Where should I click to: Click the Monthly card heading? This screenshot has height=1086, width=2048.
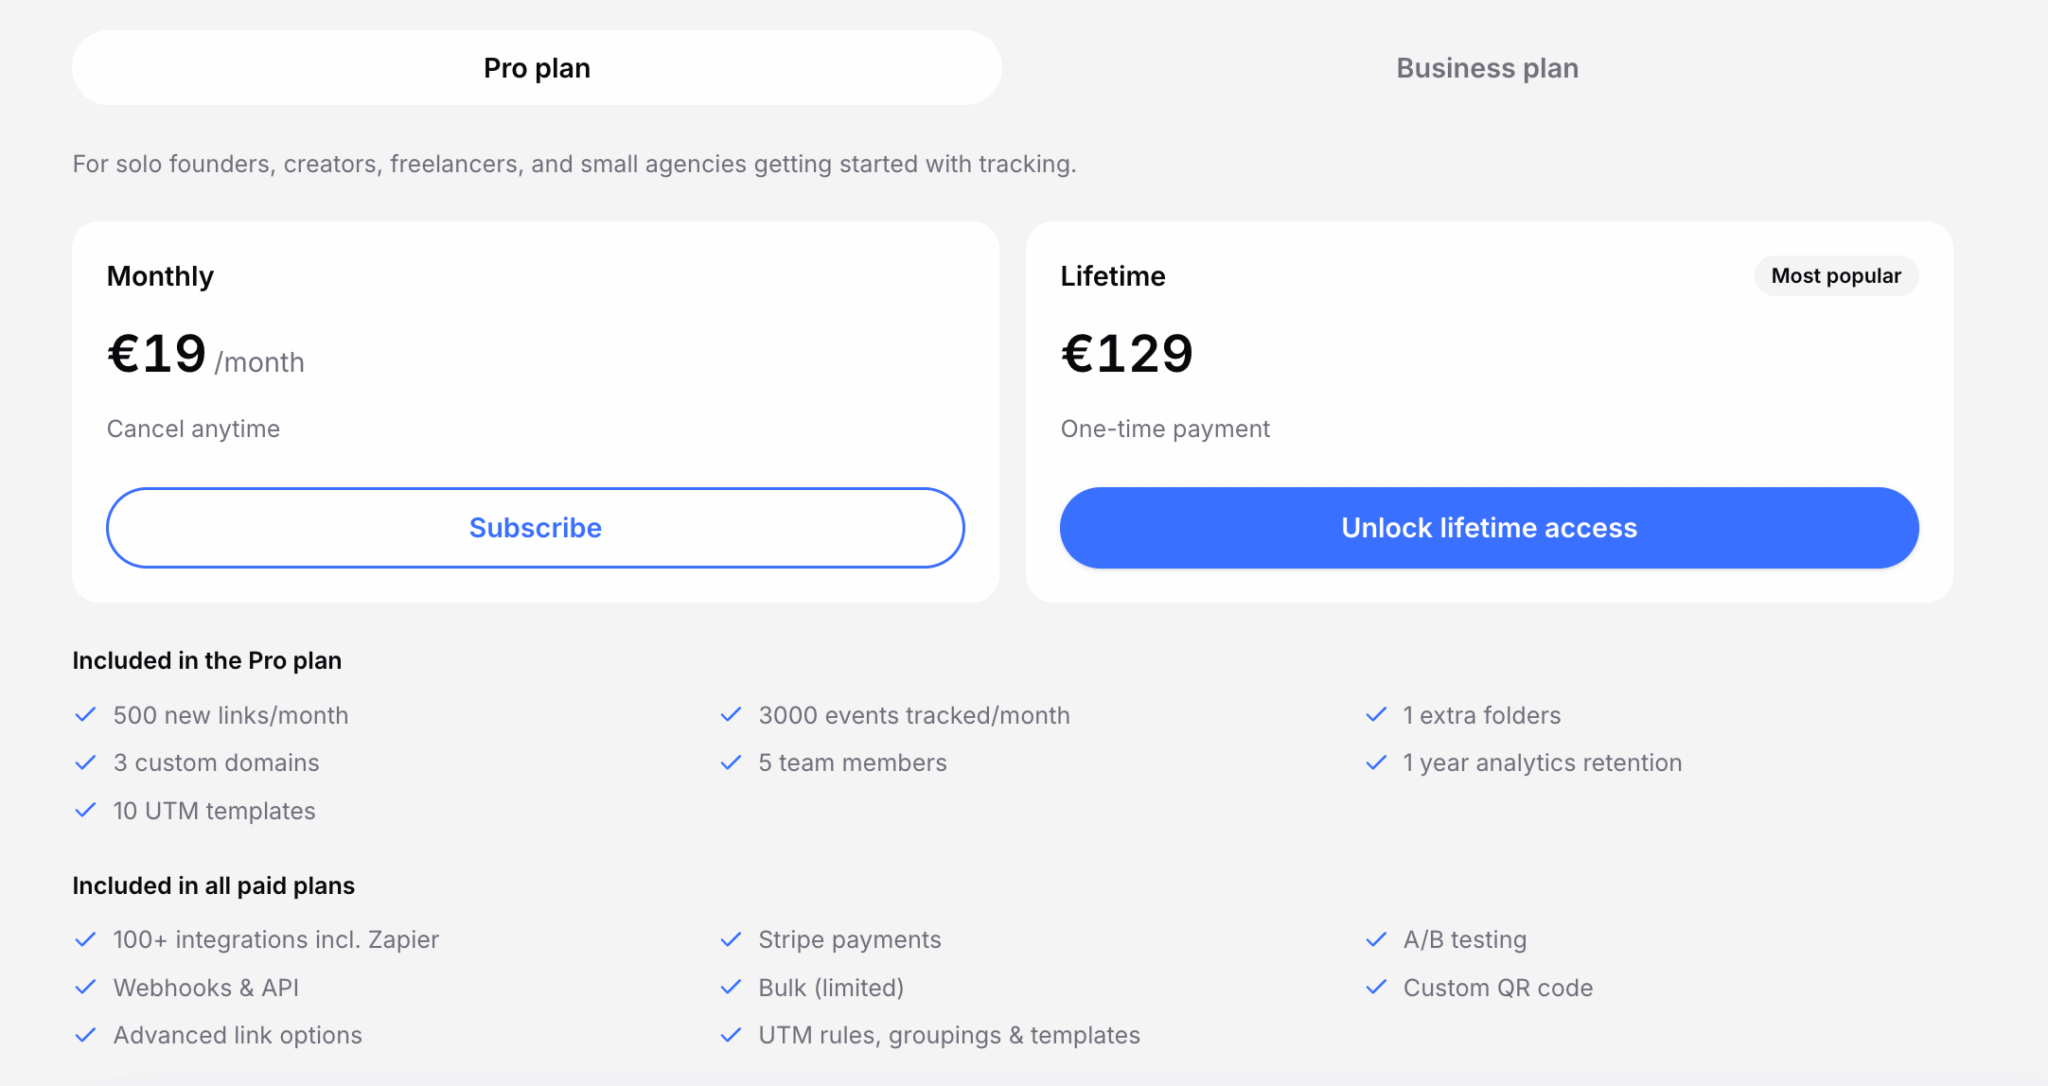pyautogui.click(x=160, y=276)
